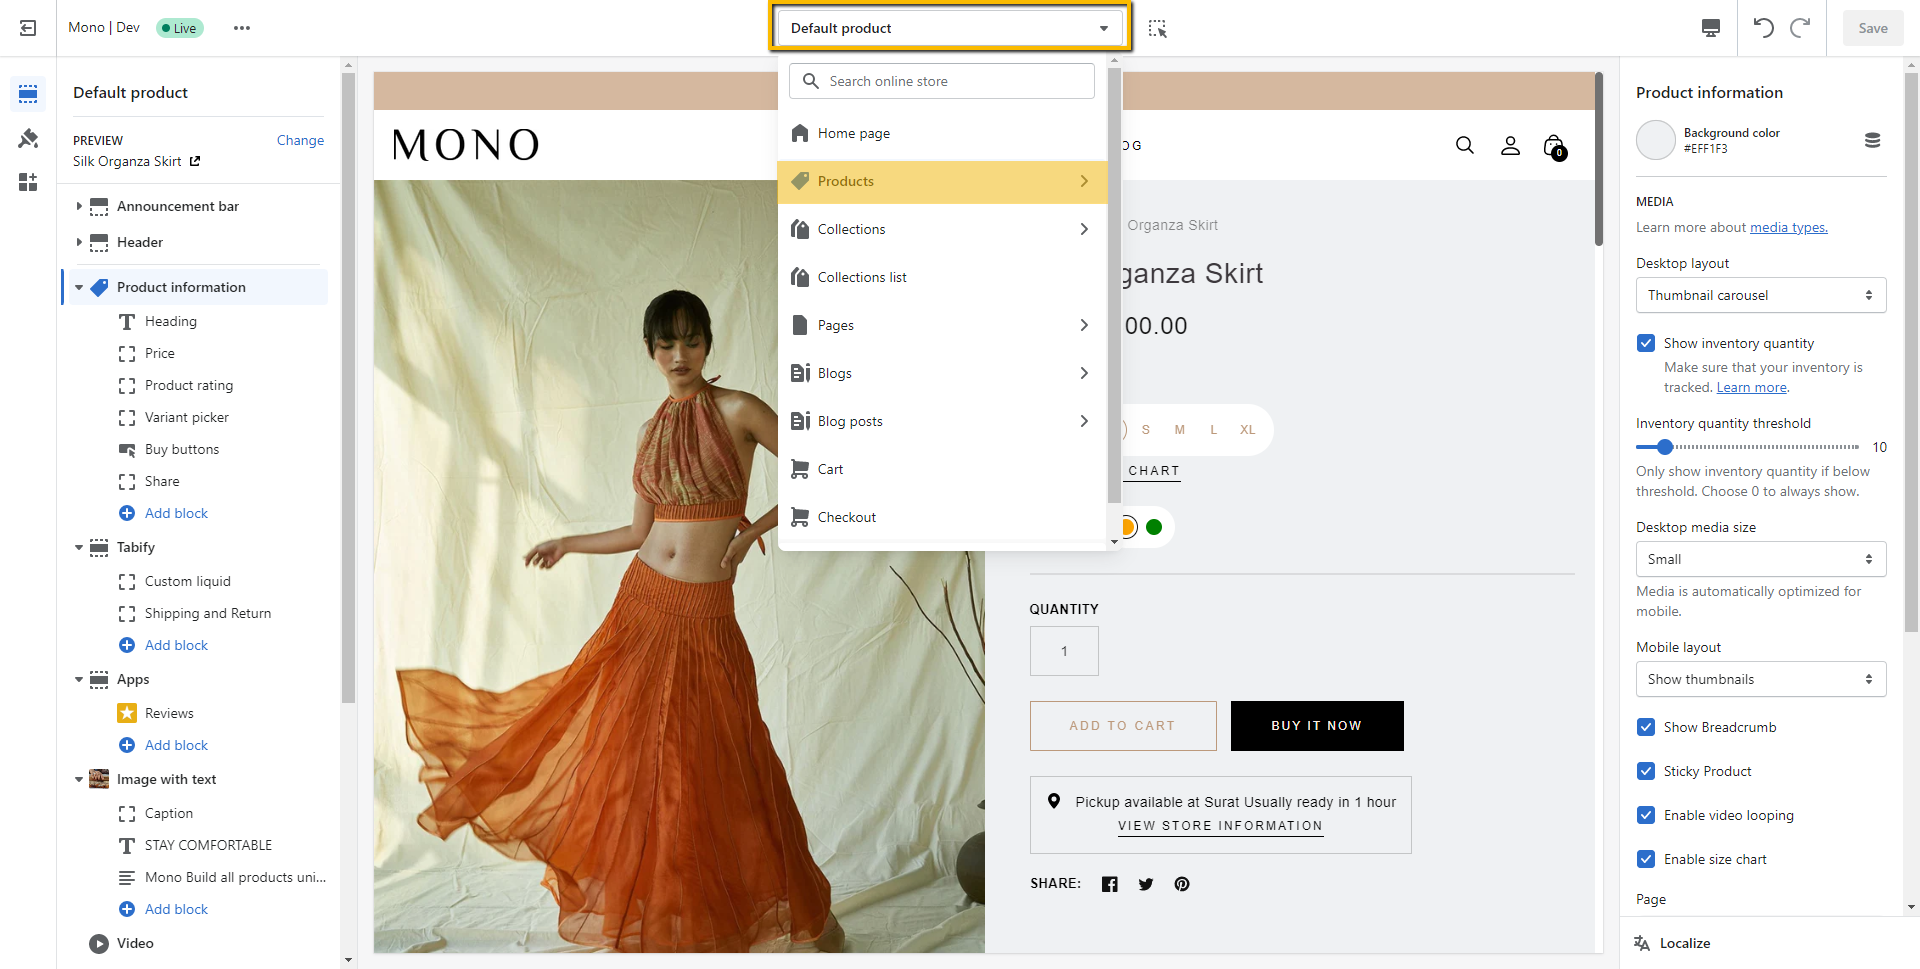The height and width of the screenshot is (969, 1920).
Task: Toggle Show Breadcrumb checkbox
Action: pos(1646,727)
